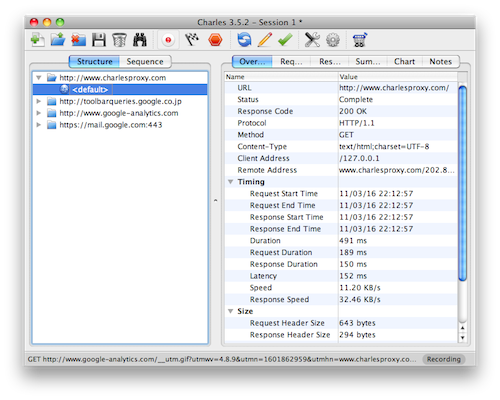Click the scrollbar up arrow
This screenshot has height=400, width=500.
[x=462, y=328]
